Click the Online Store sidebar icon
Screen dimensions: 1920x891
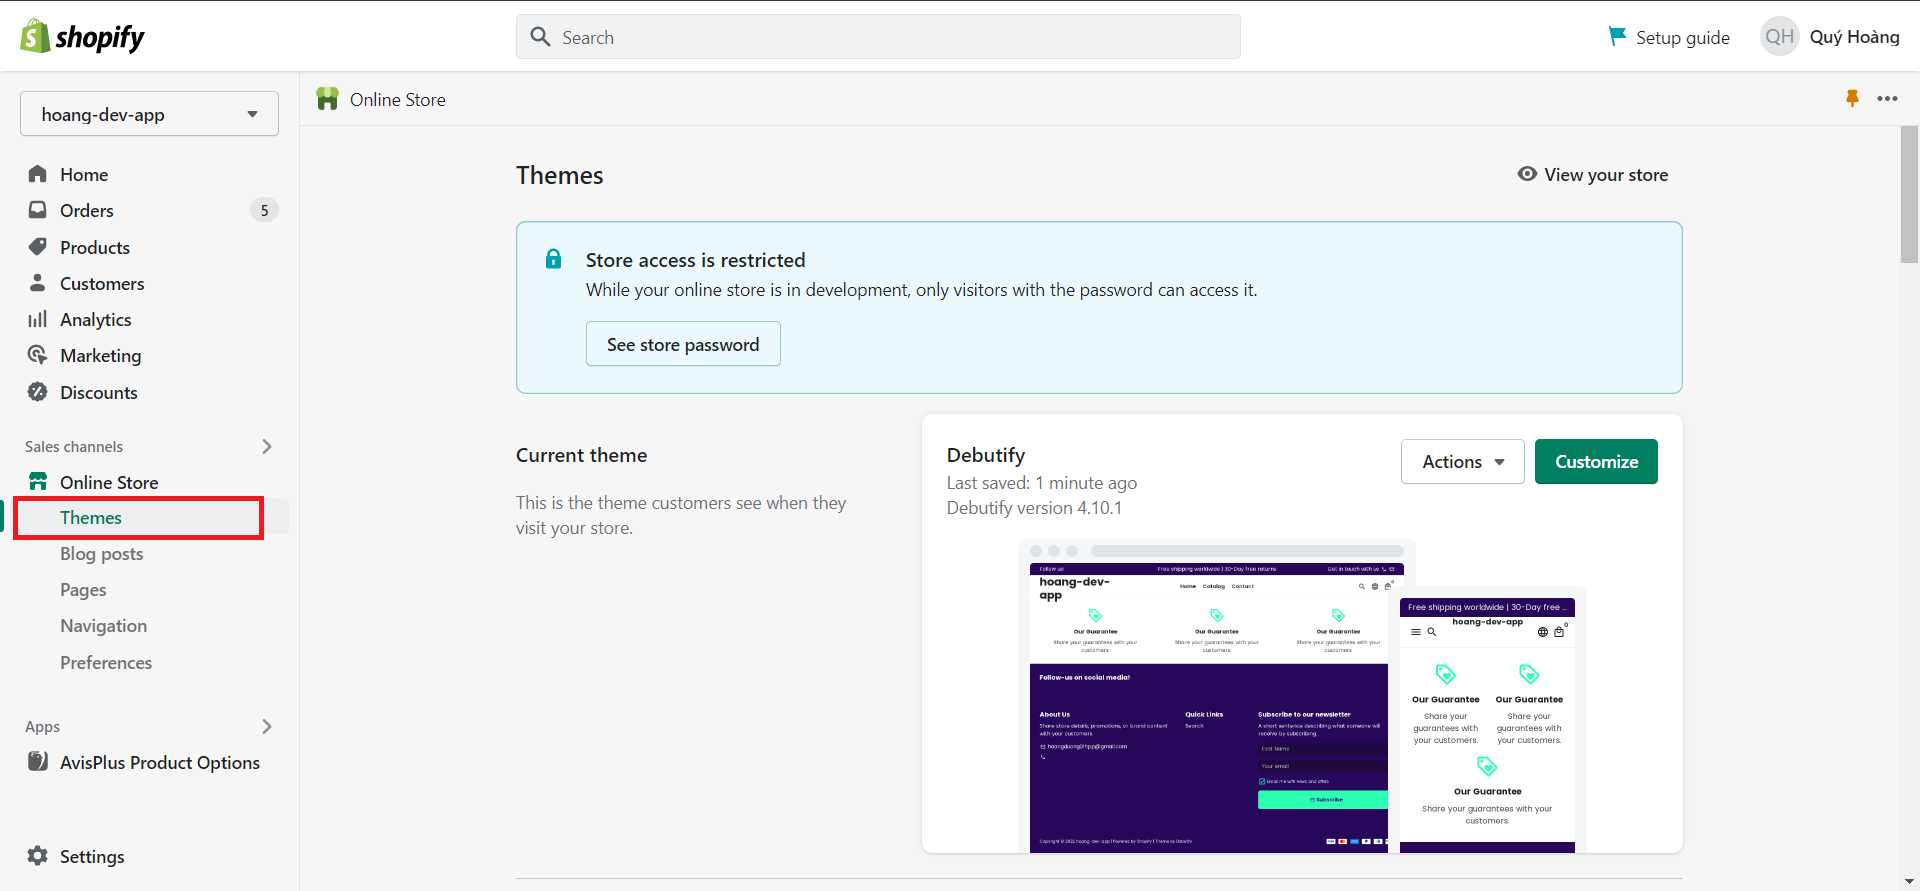click(x=38, y=482)
